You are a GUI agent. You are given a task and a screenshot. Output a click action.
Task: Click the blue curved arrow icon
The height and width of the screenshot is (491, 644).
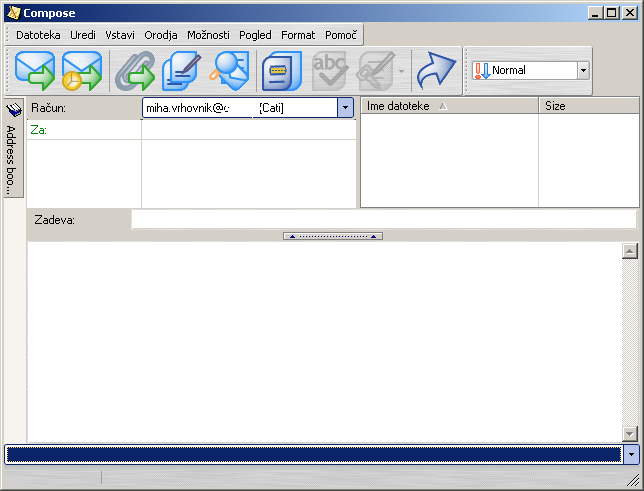(435, 71)
